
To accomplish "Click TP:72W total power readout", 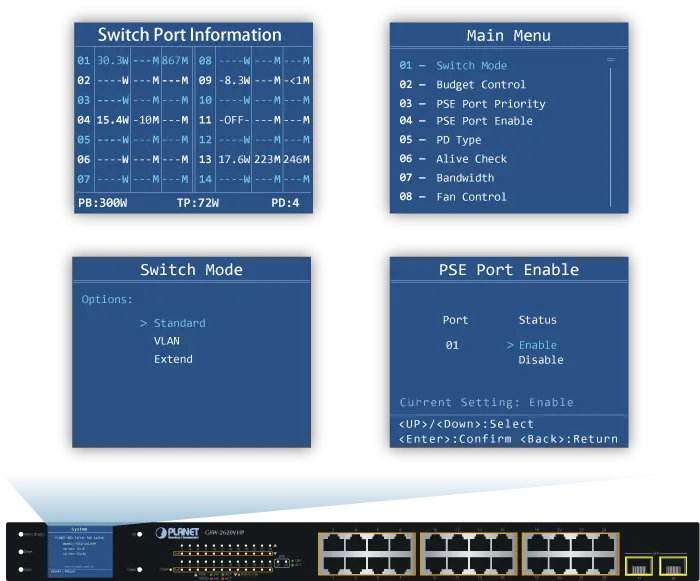I will pos(198,203).
